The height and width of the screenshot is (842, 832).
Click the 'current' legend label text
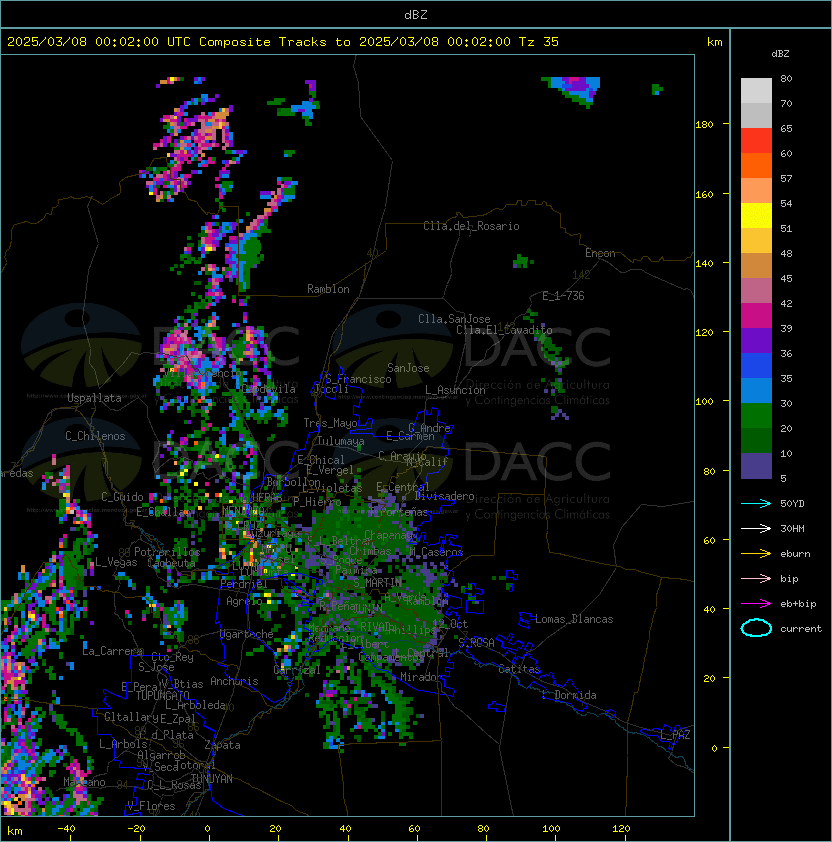click(x=801, y=629)
